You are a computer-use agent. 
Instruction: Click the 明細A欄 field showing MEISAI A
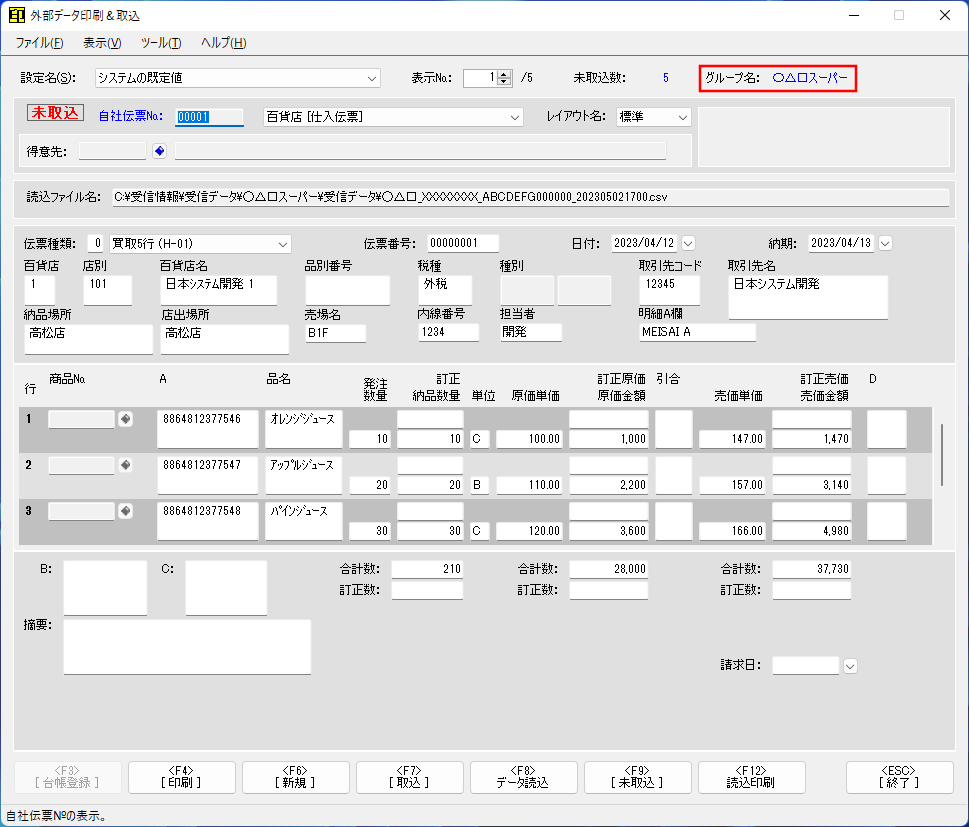[x=697, y=333]
